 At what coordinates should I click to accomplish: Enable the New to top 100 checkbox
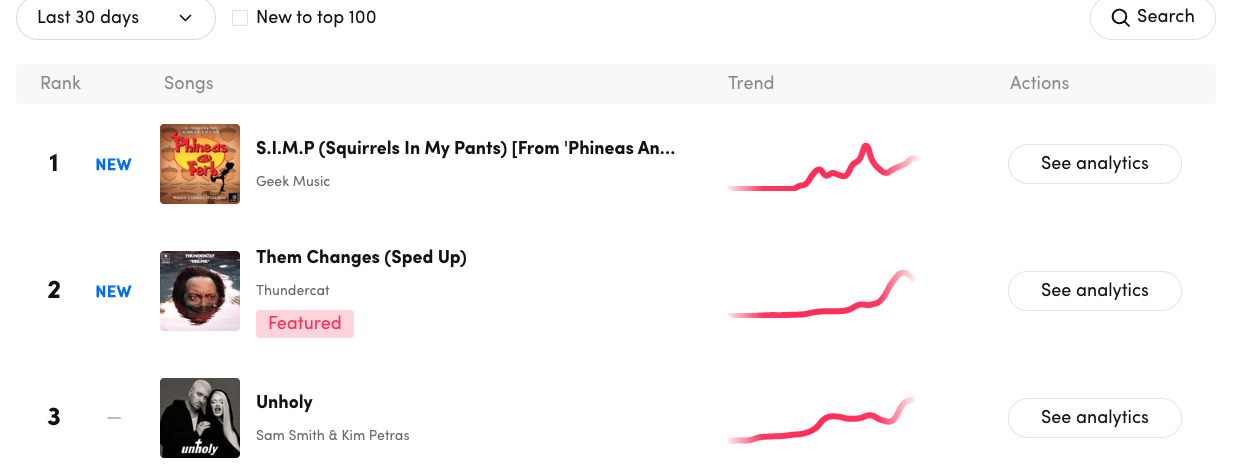tap(240, 18)
